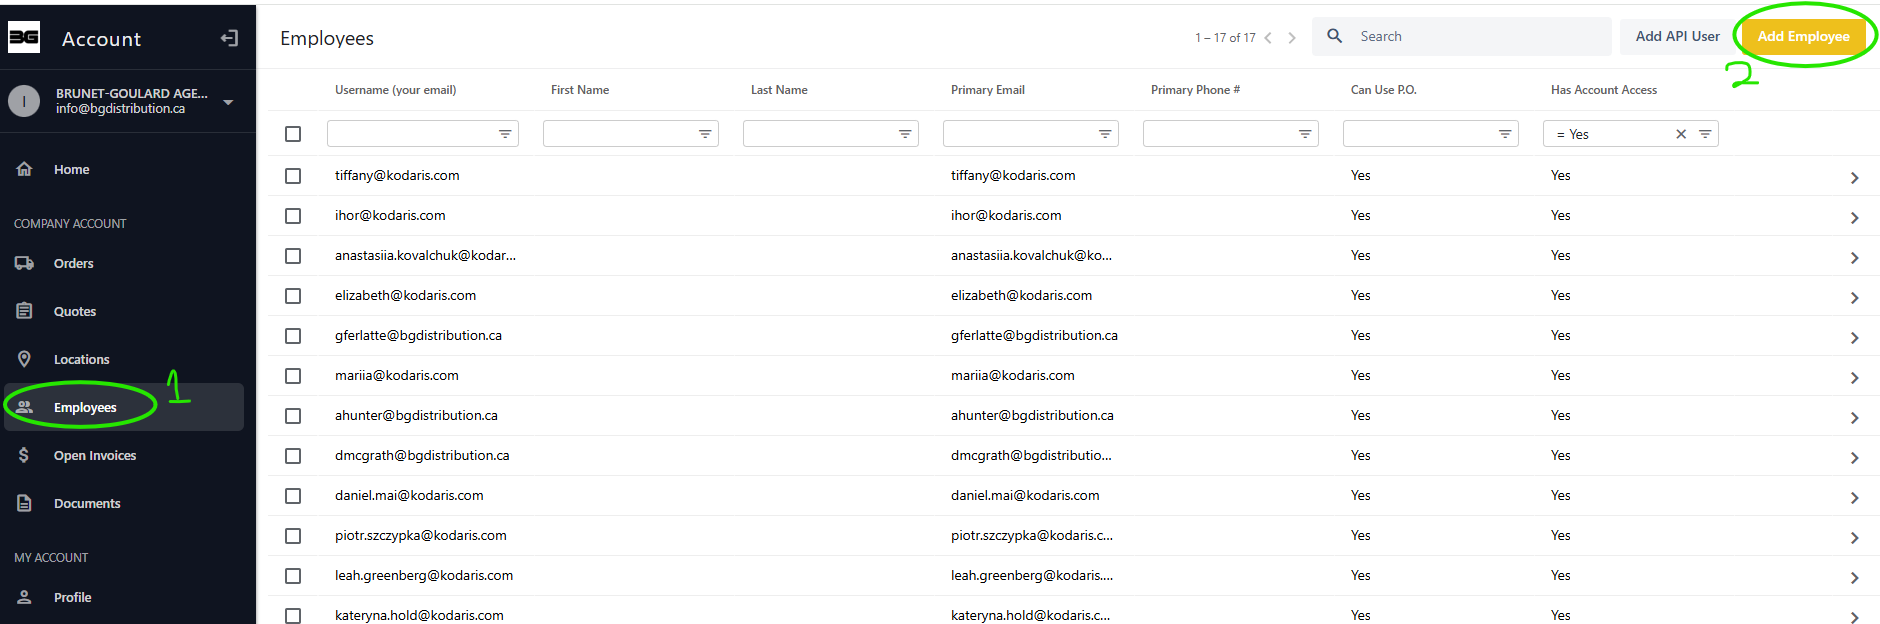Open Quotes in the sidebar
This screenshot has width=1880, height=624.
[x=124, y=311]
